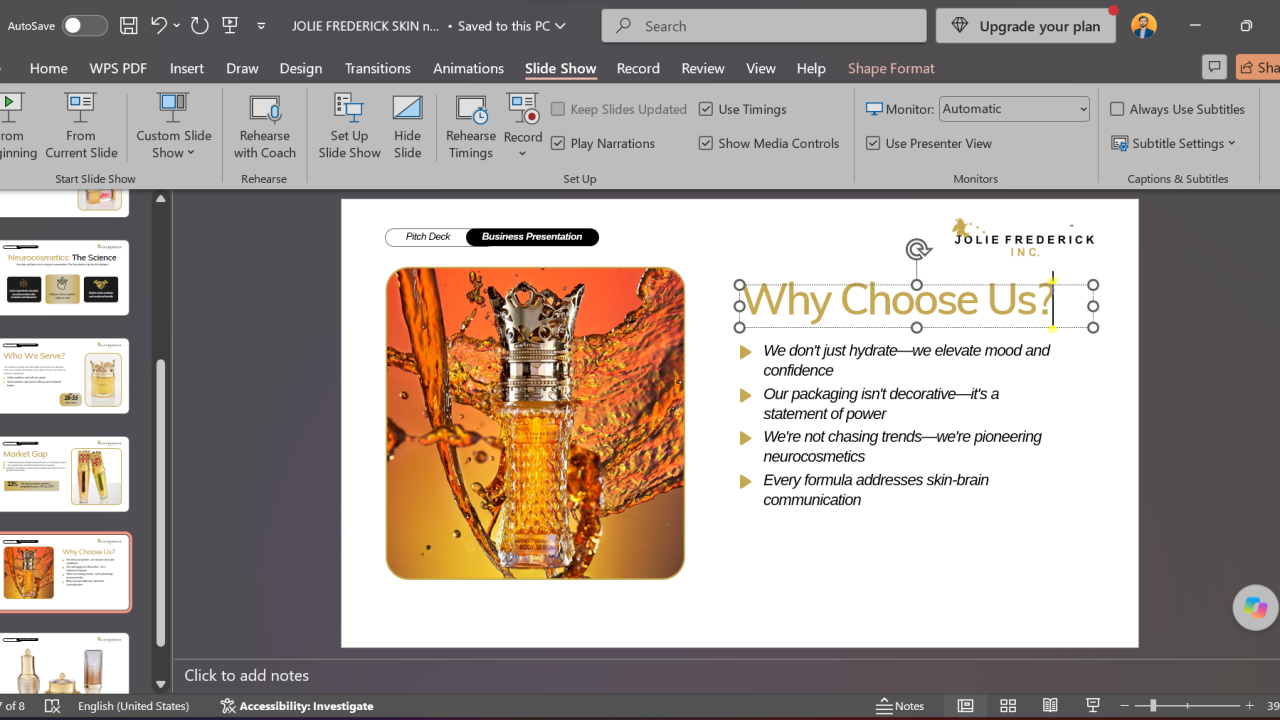Image resolution: width=1280 pixels, height=720 pixels.
Task: Click Accessibility: Investigate in status bar
Action: tap(296, 705)
